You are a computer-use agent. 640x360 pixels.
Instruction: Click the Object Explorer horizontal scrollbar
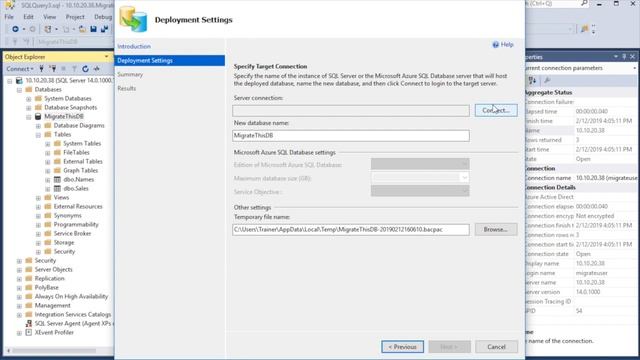[54, 351]
